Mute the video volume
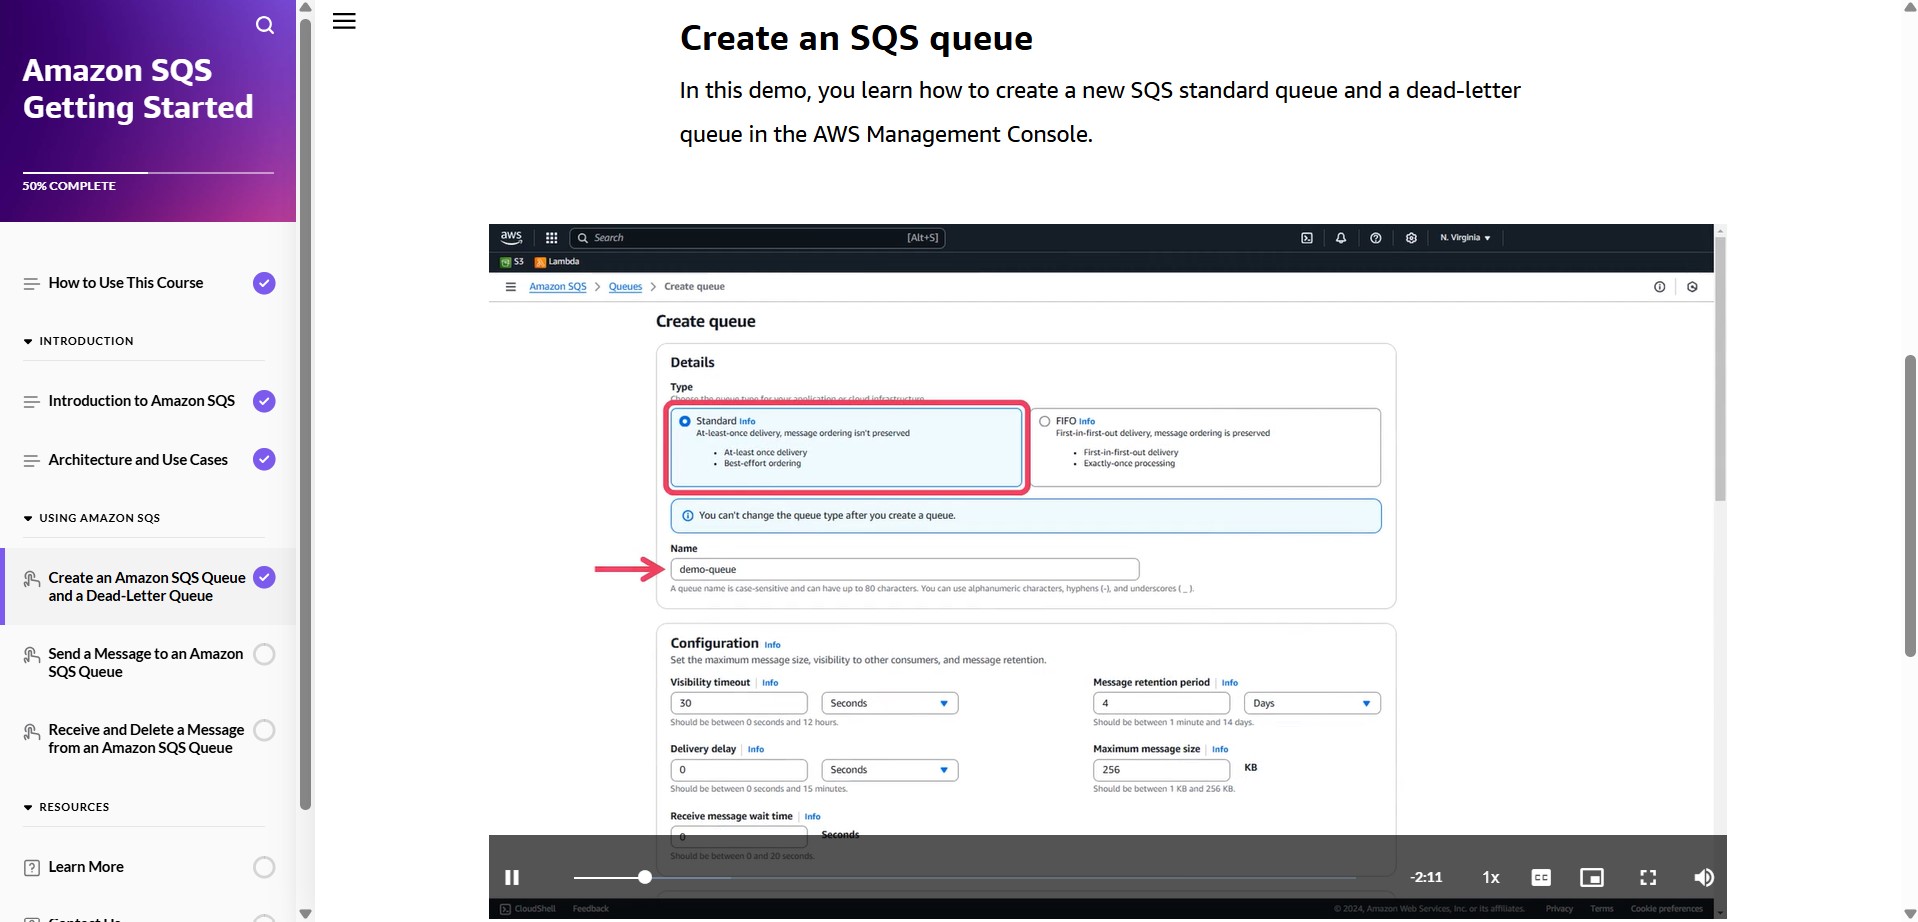Viewport: 1918px width, 922px height. click(x=1703, y=877)
